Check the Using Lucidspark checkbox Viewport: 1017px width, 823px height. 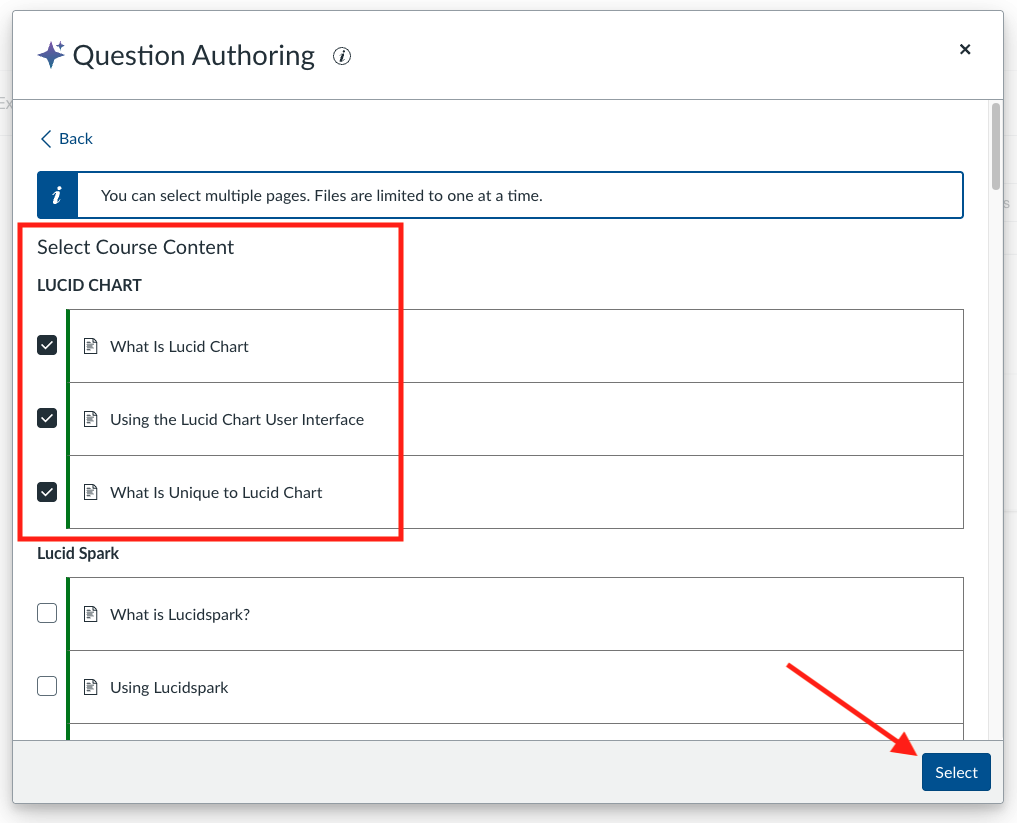tap(47, 686)
